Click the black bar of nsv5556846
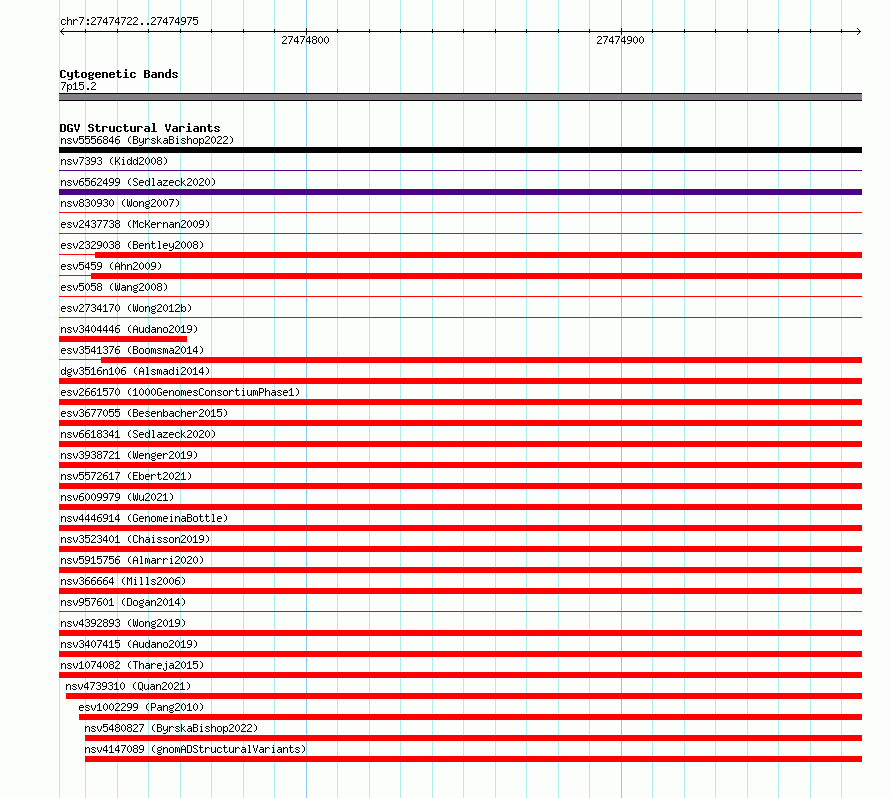 tap(460, 150)
